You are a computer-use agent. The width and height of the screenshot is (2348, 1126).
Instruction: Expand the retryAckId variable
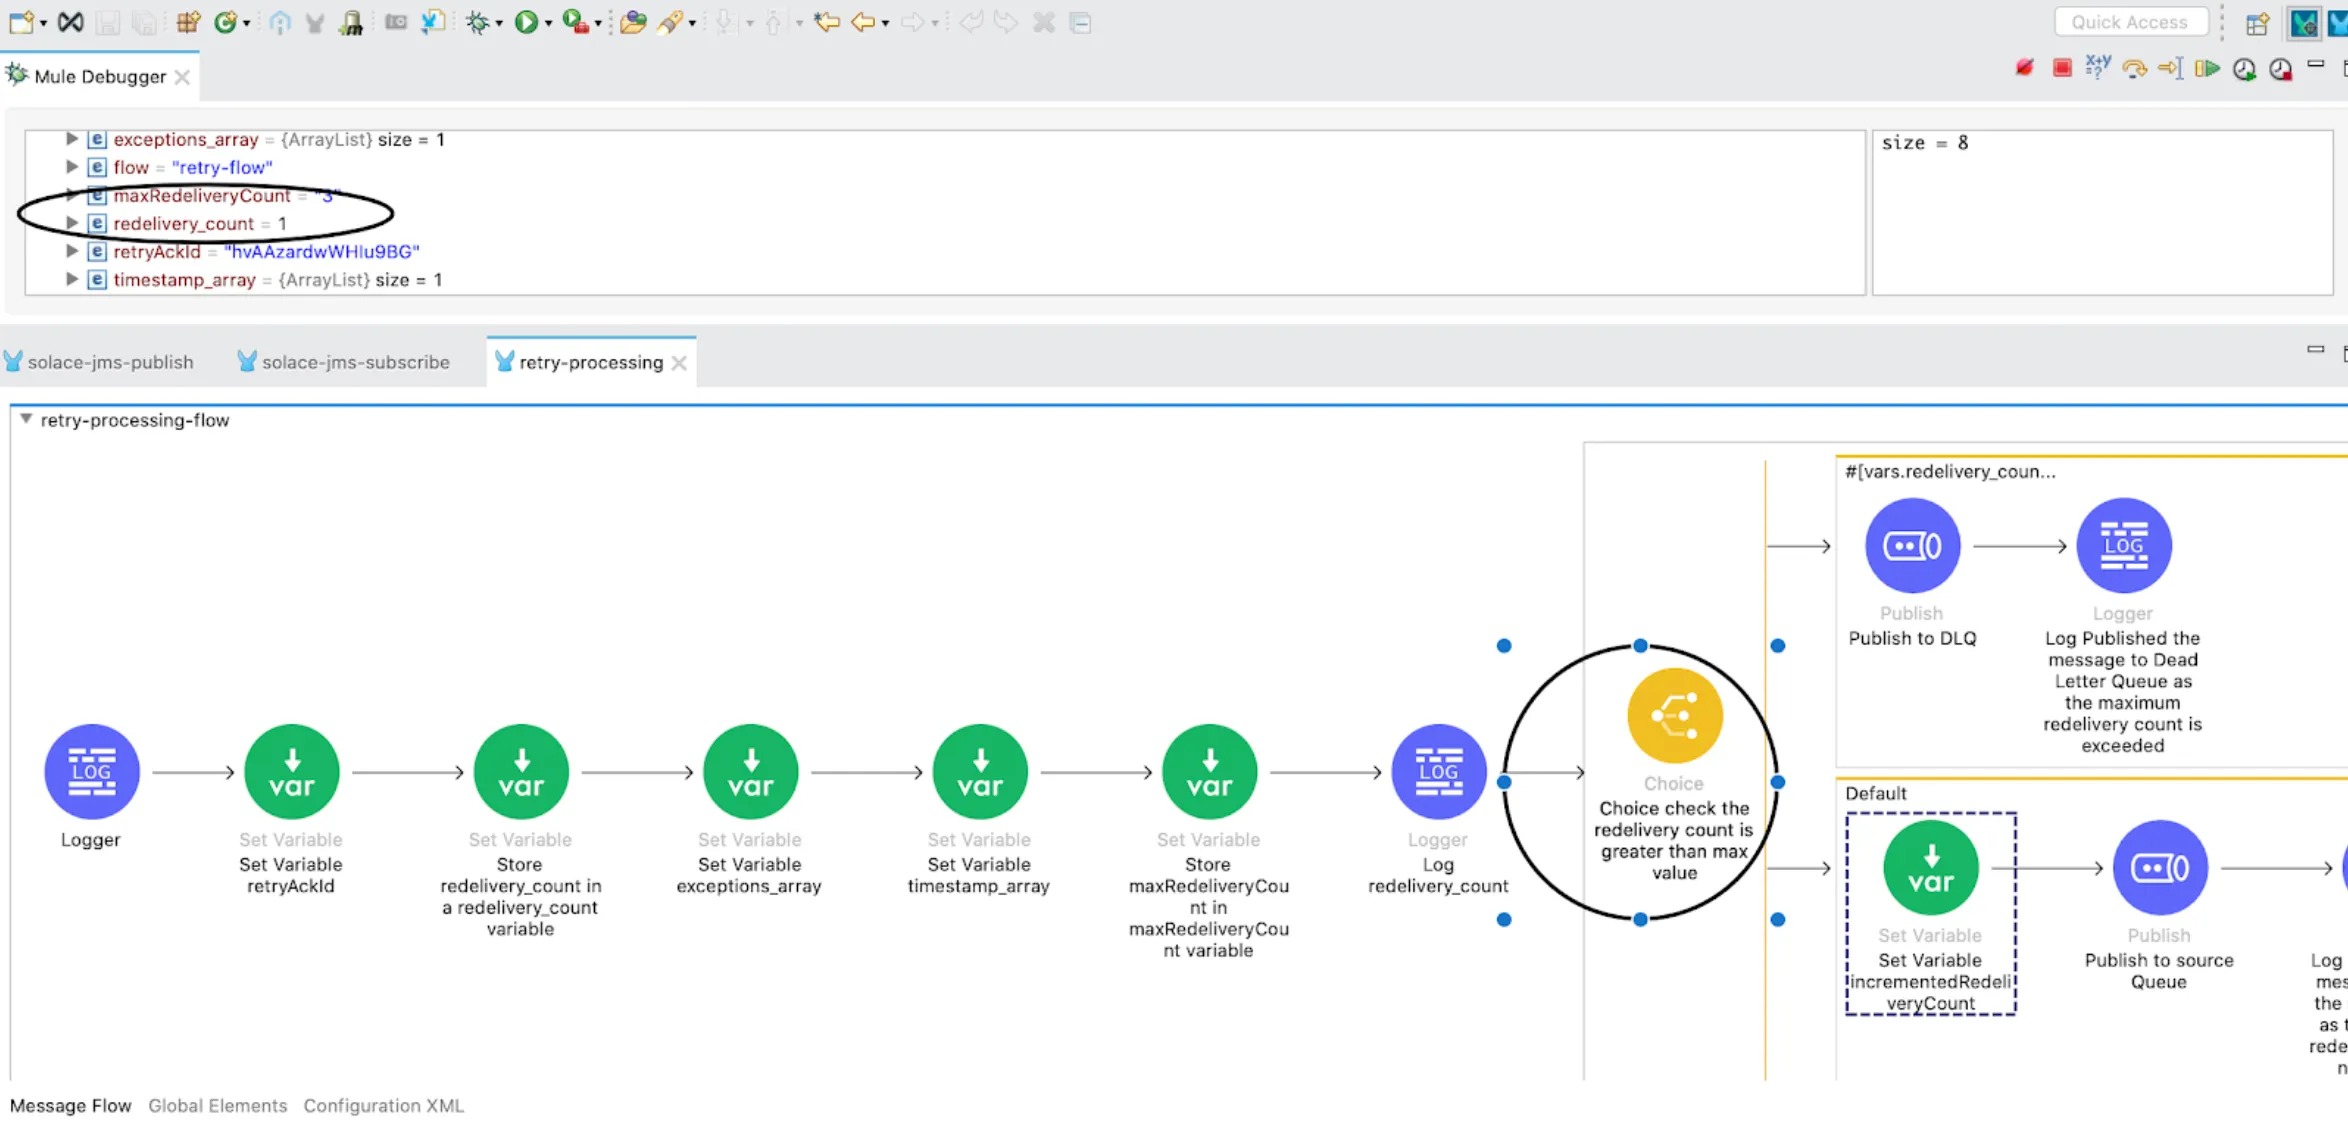click(72, 251)
